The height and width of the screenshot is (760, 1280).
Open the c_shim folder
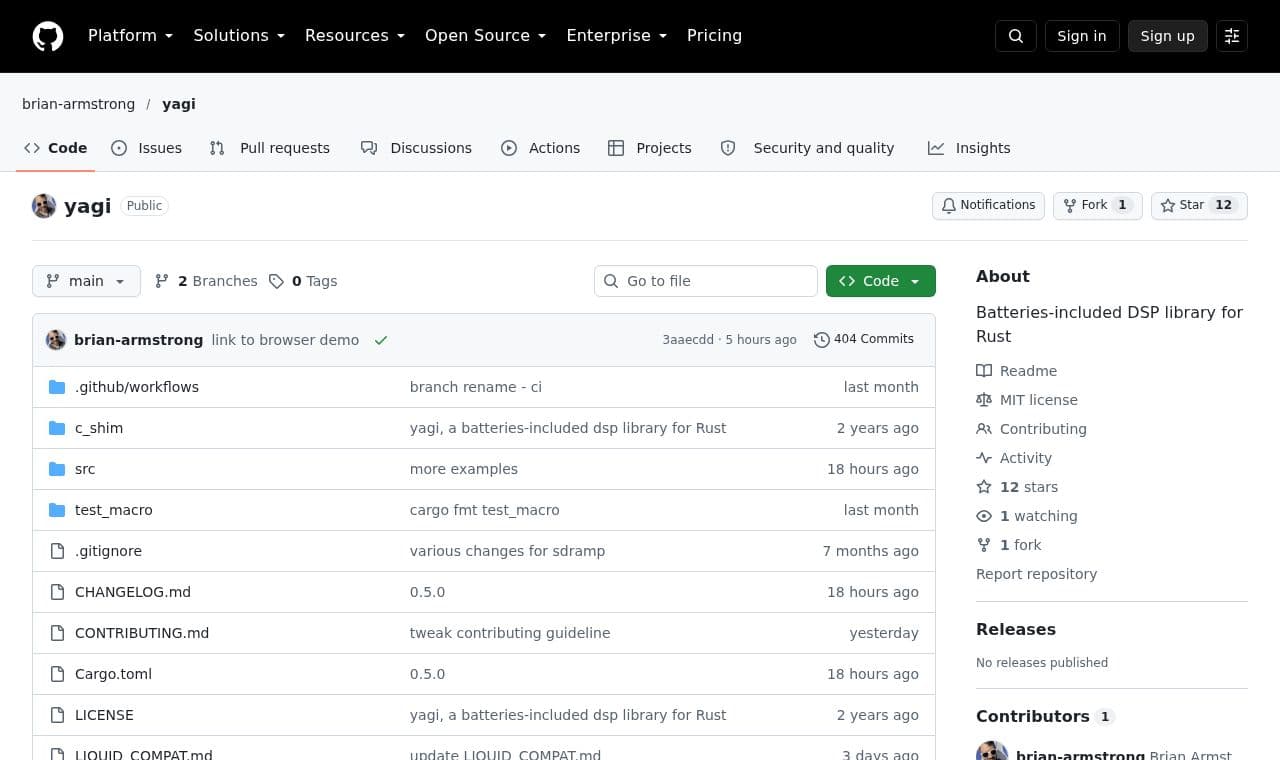coord(99,428)
